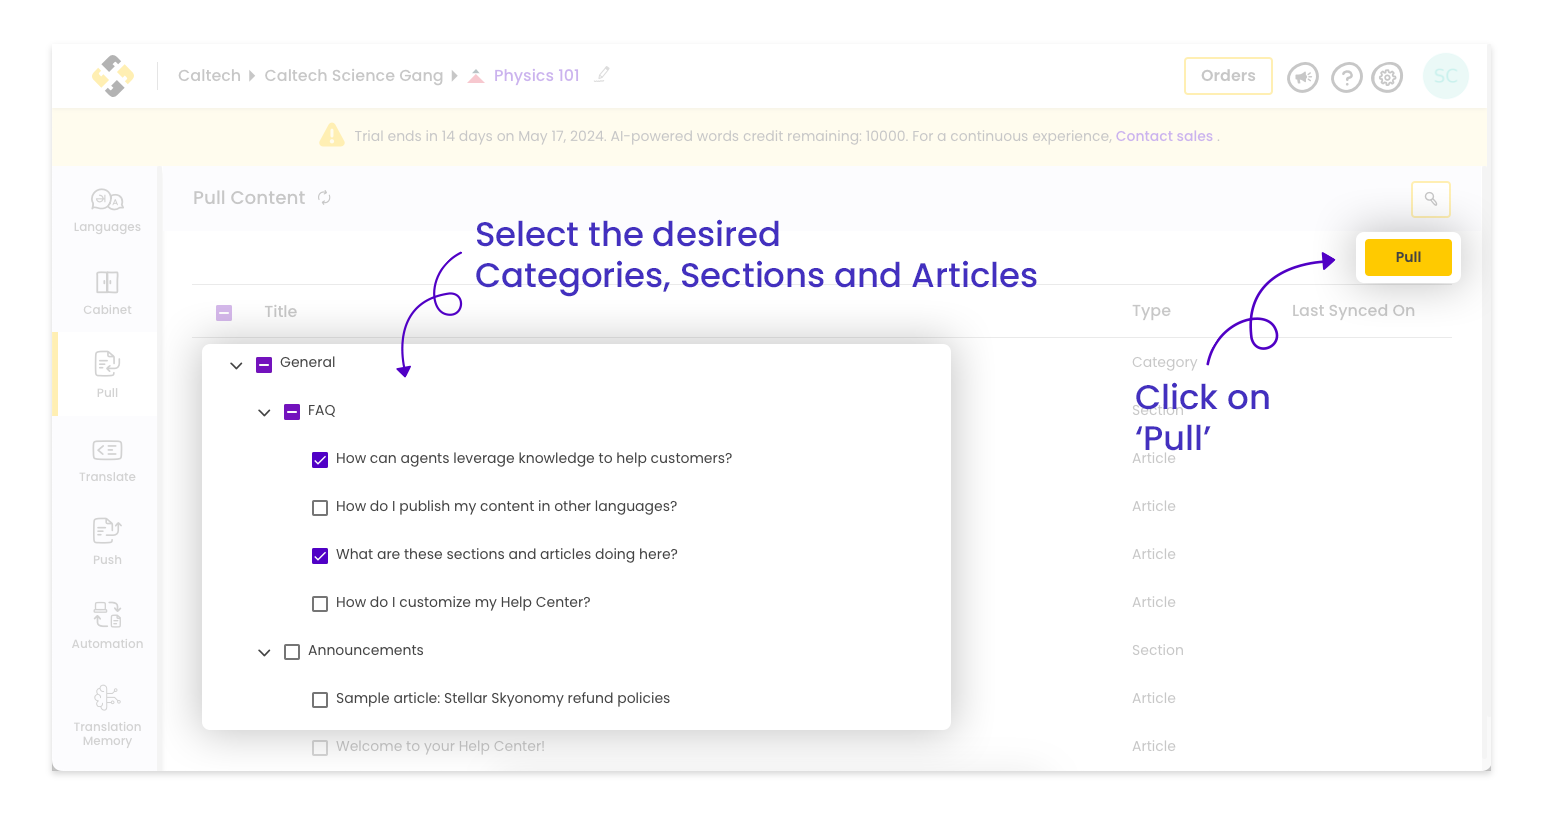Click the Caltech breadcrumb
Image resolution: width=1543 pixels, height=815 pixels.
(x=209, y=76)
